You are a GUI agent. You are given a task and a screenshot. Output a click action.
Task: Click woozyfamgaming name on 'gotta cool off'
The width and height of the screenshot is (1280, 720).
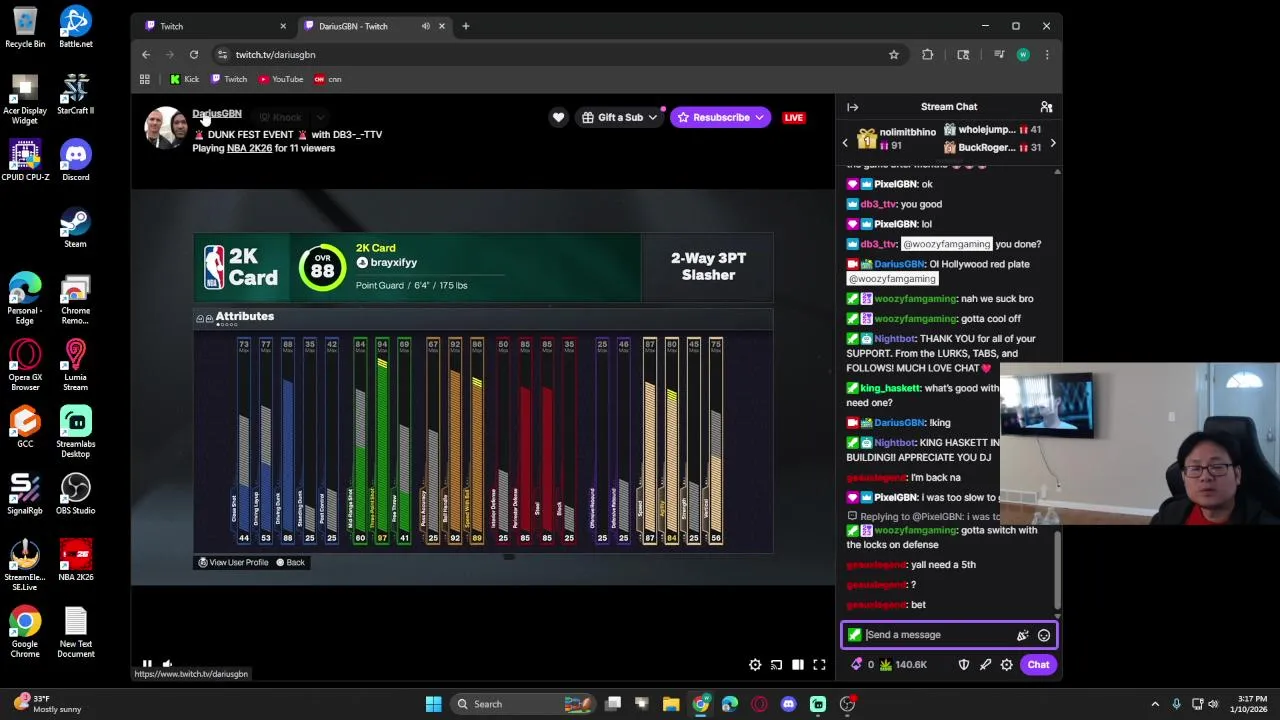(915, 319)
